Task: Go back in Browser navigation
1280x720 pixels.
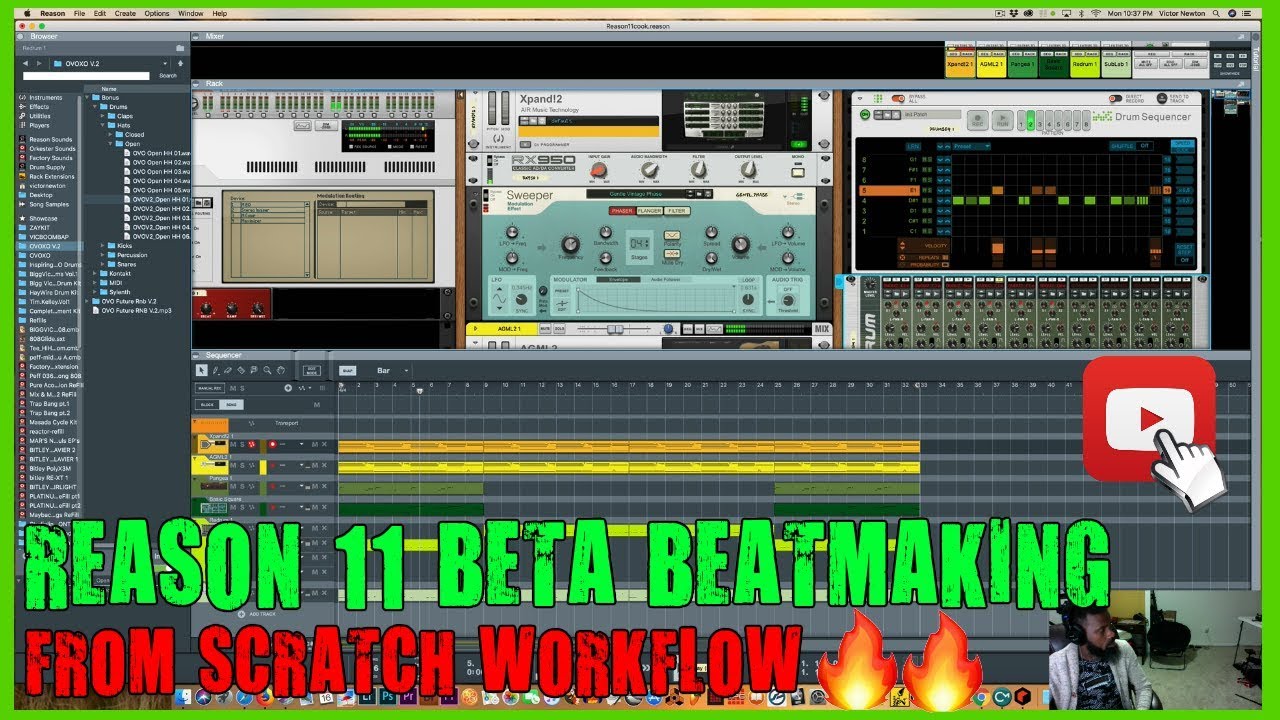Action: tap(25, 63)
